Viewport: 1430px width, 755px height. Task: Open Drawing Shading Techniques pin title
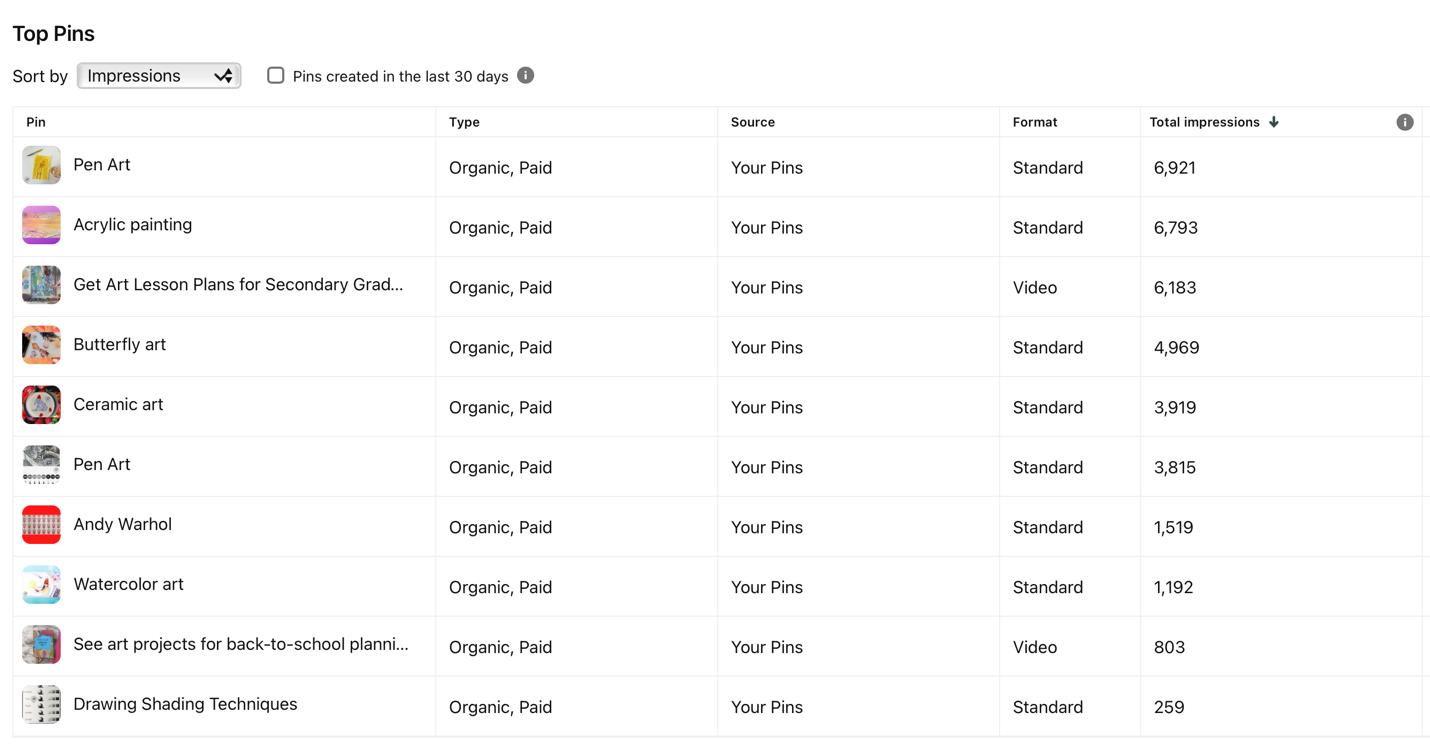pos(185,704)
